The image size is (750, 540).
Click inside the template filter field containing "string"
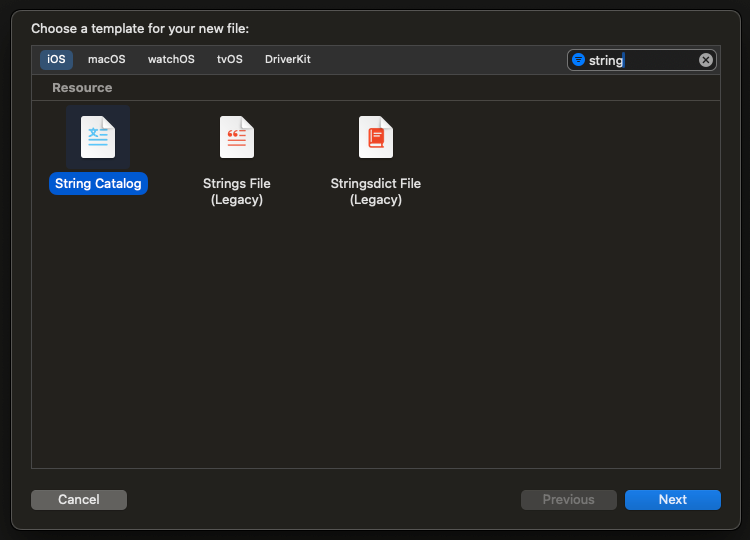pos(642,60)
